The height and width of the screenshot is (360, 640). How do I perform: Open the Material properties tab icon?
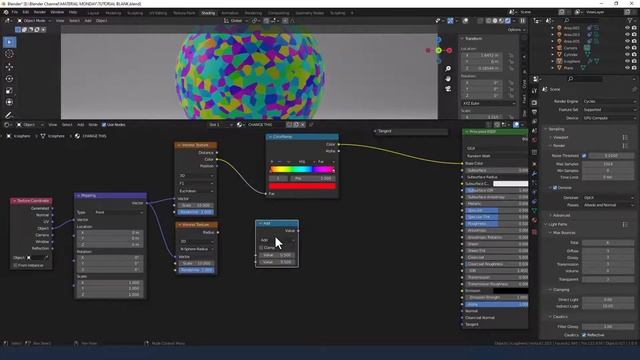pos(534,220)
